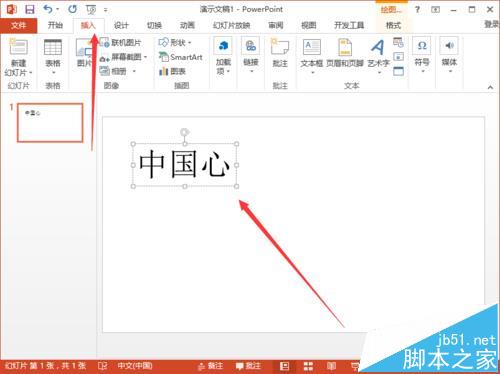Image resolution: width=500 pixels, height=374 pixels.
Task: Click the insert object icon
Action: point(398,71)
